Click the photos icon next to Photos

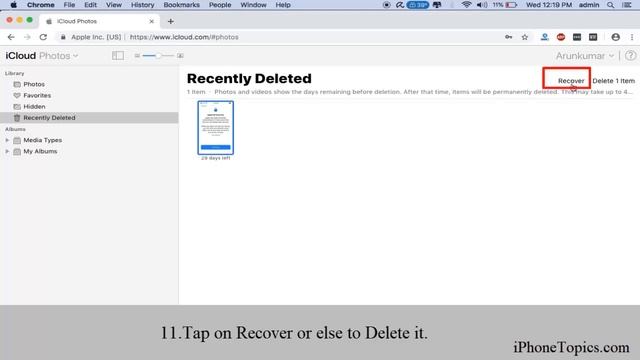pyautogui.click(x=17, y=84)
